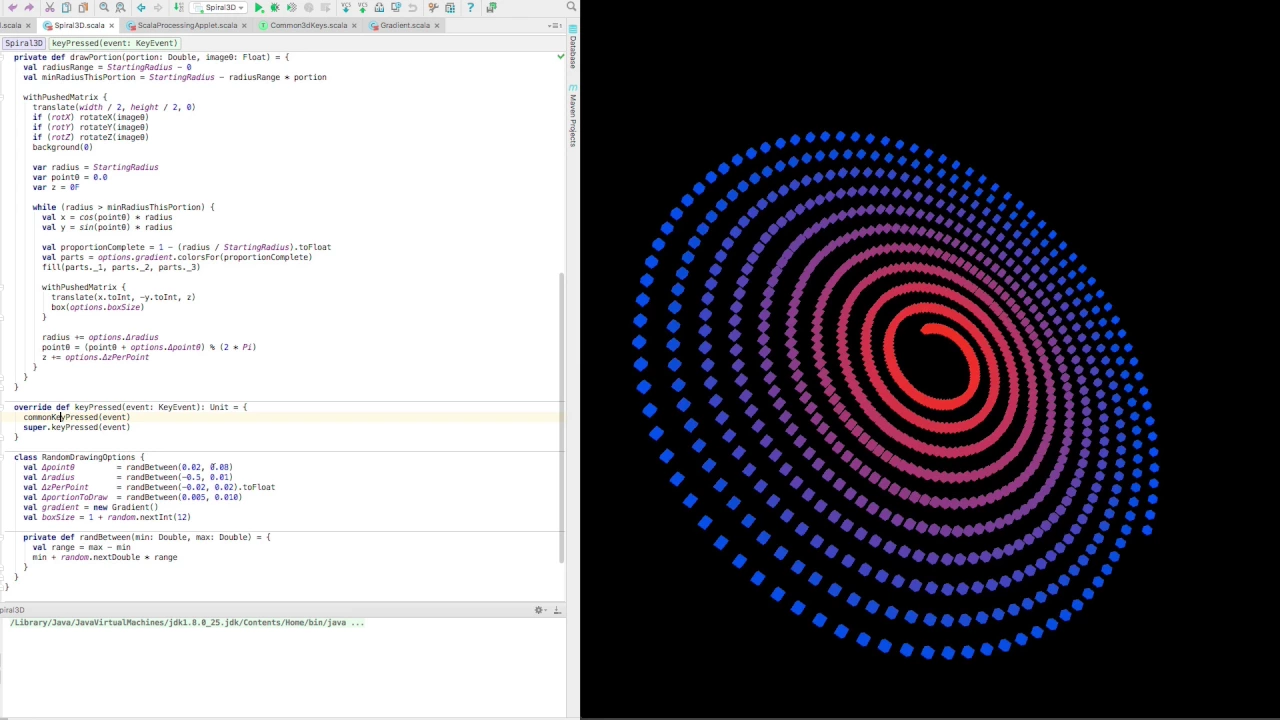Open the VCS show history icon

pyautogui.click(x=379, y=7)
